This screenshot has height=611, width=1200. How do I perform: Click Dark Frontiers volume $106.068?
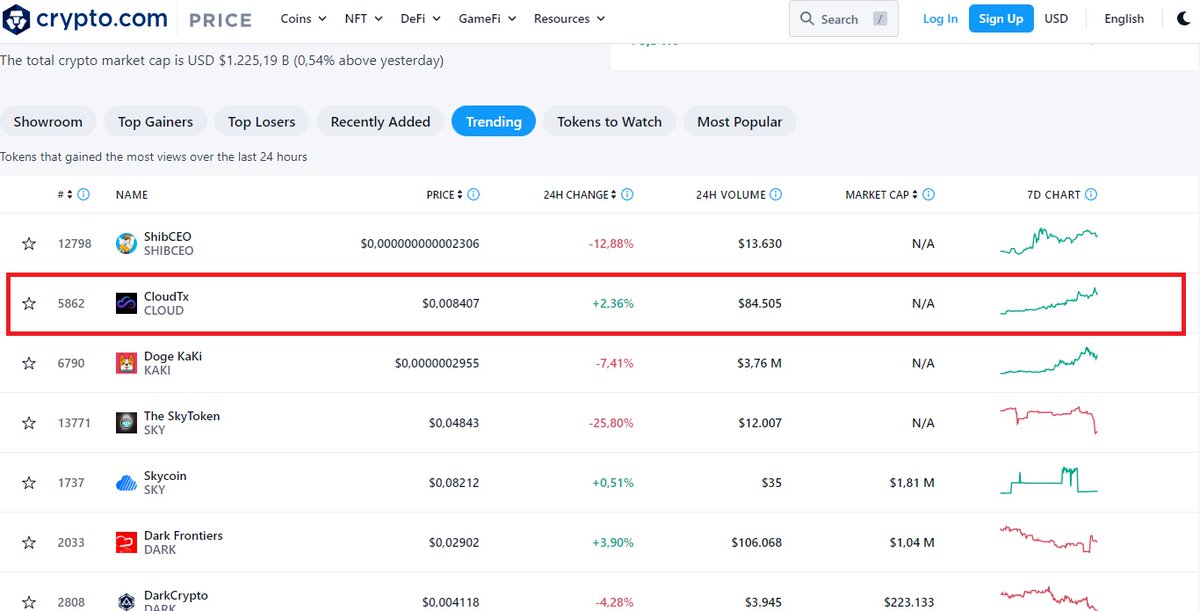(756, 543)
